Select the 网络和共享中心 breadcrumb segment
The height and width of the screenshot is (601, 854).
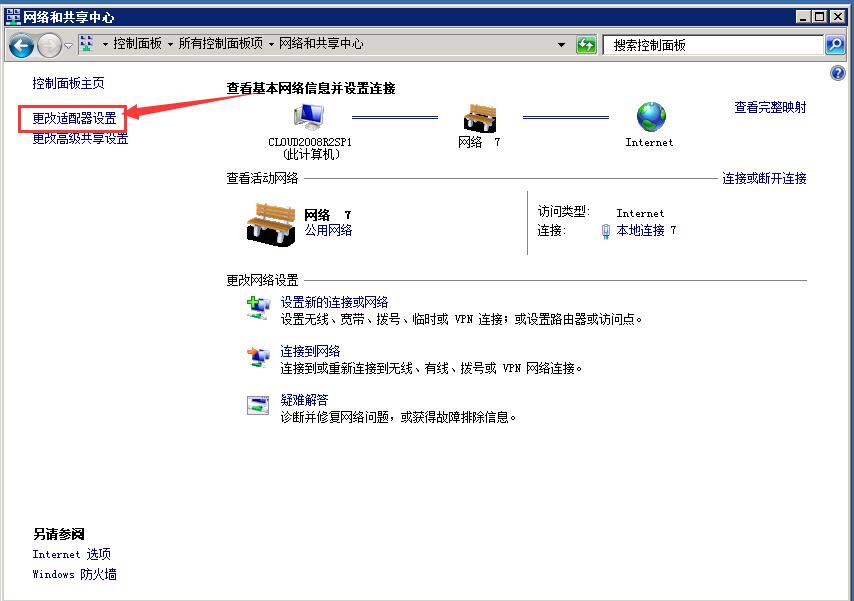click(321, 44)
